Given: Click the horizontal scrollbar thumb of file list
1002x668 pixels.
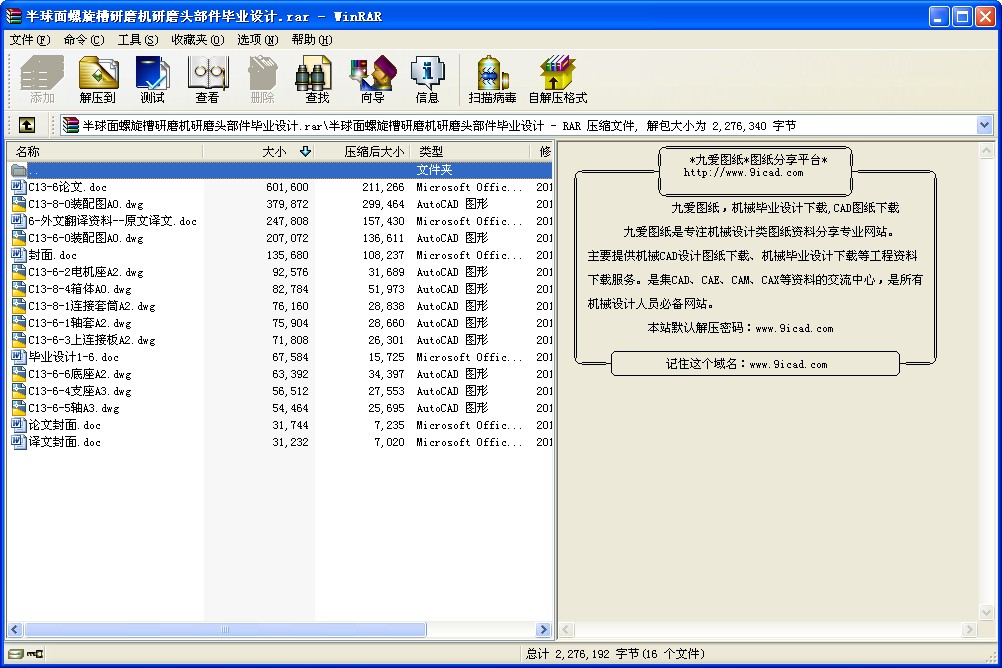Looking at the screenshot, I should pos(225,630).
